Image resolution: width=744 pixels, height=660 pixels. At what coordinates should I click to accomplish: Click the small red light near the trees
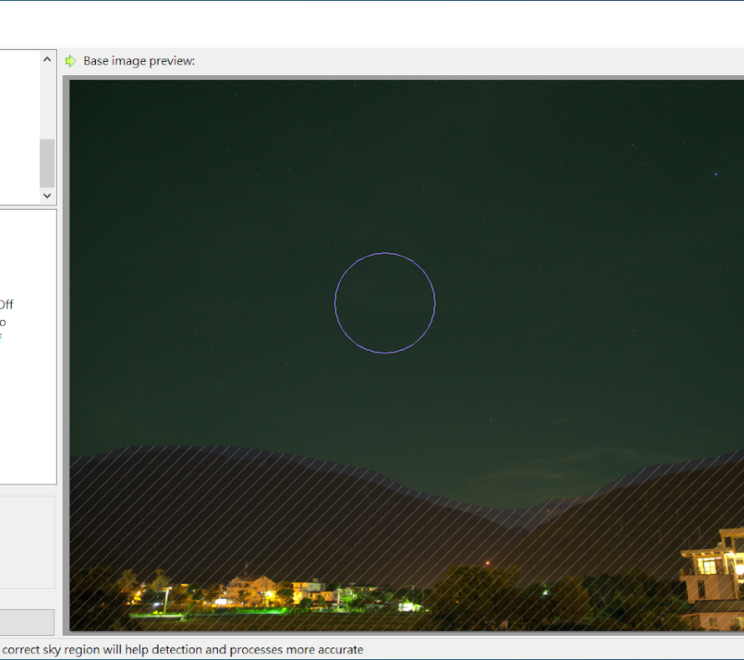coord(488,564)
